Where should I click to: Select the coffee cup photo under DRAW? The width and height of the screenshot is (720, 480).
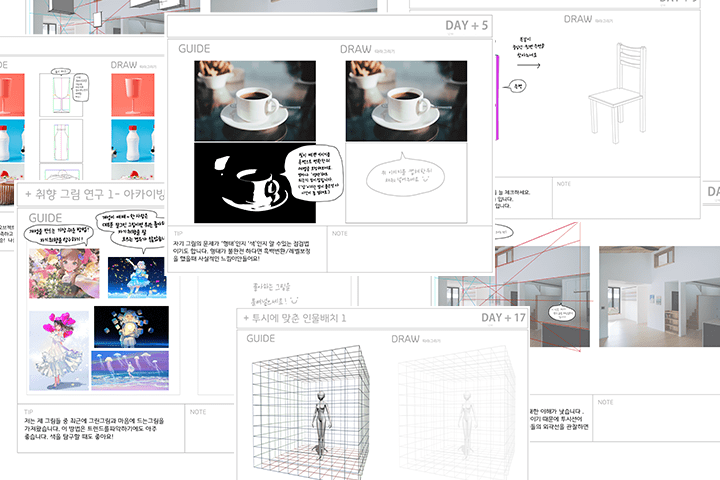406,100
